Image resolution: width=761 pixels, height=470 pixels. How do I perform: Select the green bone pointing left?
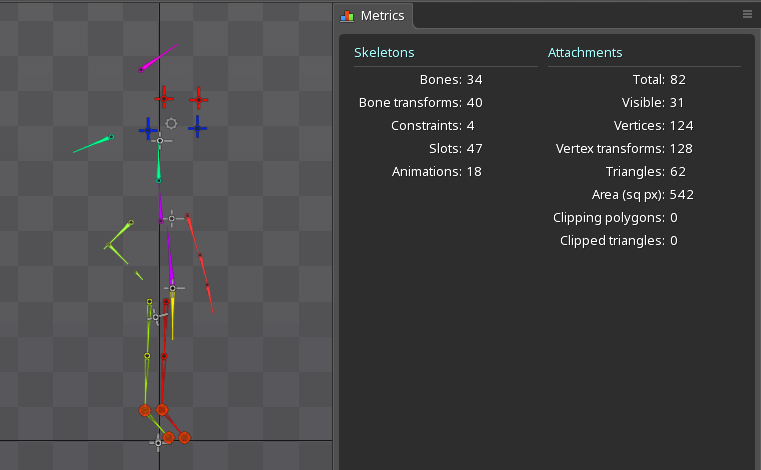click(94, 144)
